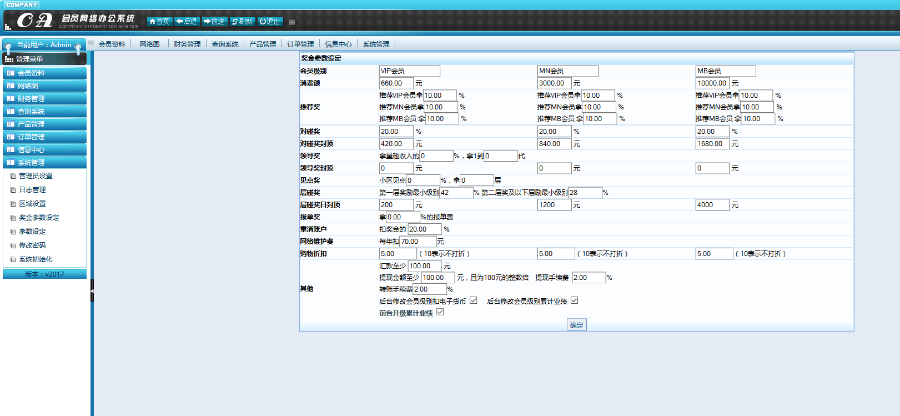Click the page icon beside 修改密码
900x416 pixels.
click(13, 245)
